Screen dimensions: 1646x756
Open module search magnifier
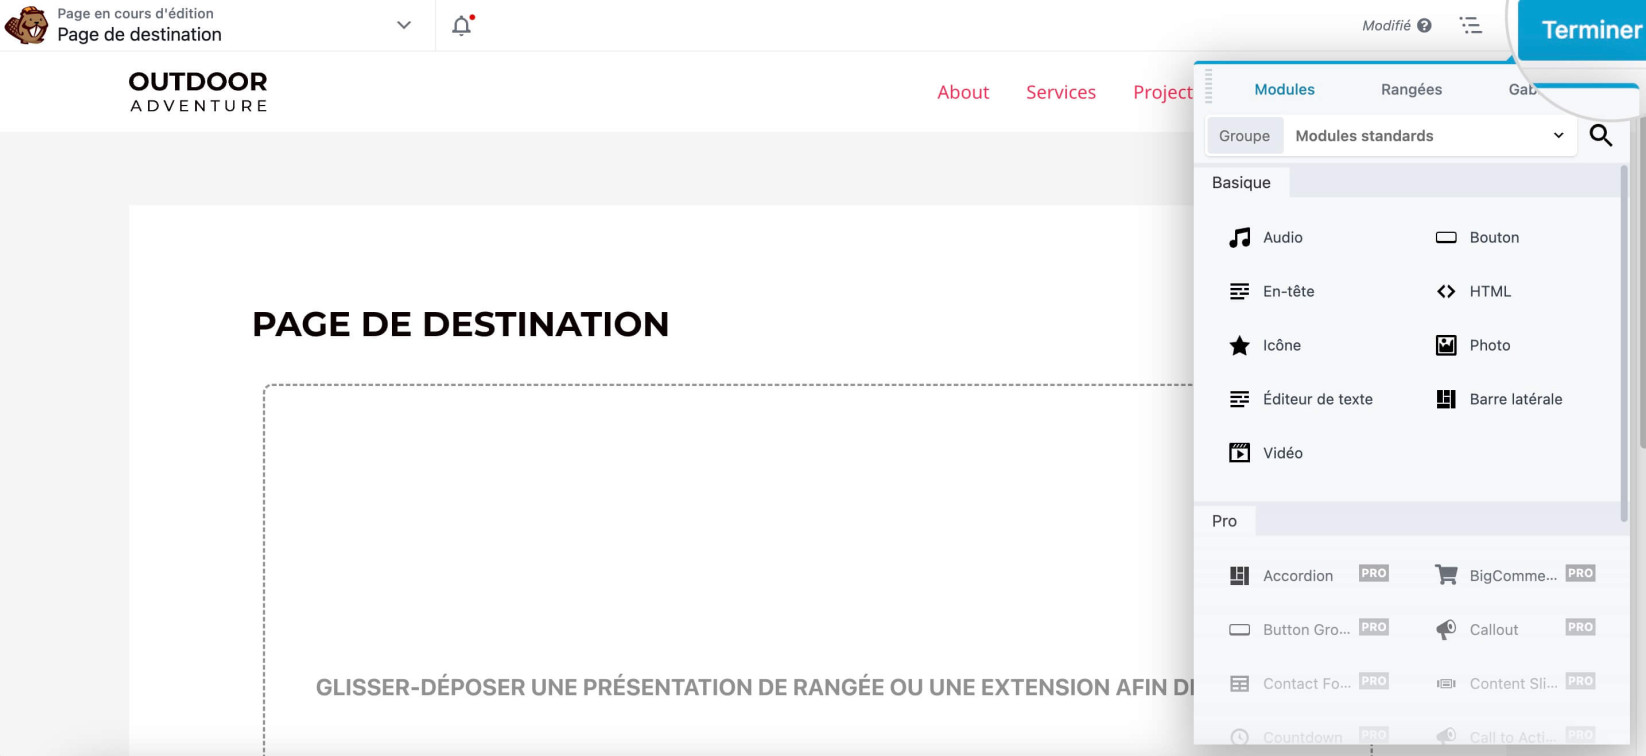pyautogui.click(x=1601, y=135)
